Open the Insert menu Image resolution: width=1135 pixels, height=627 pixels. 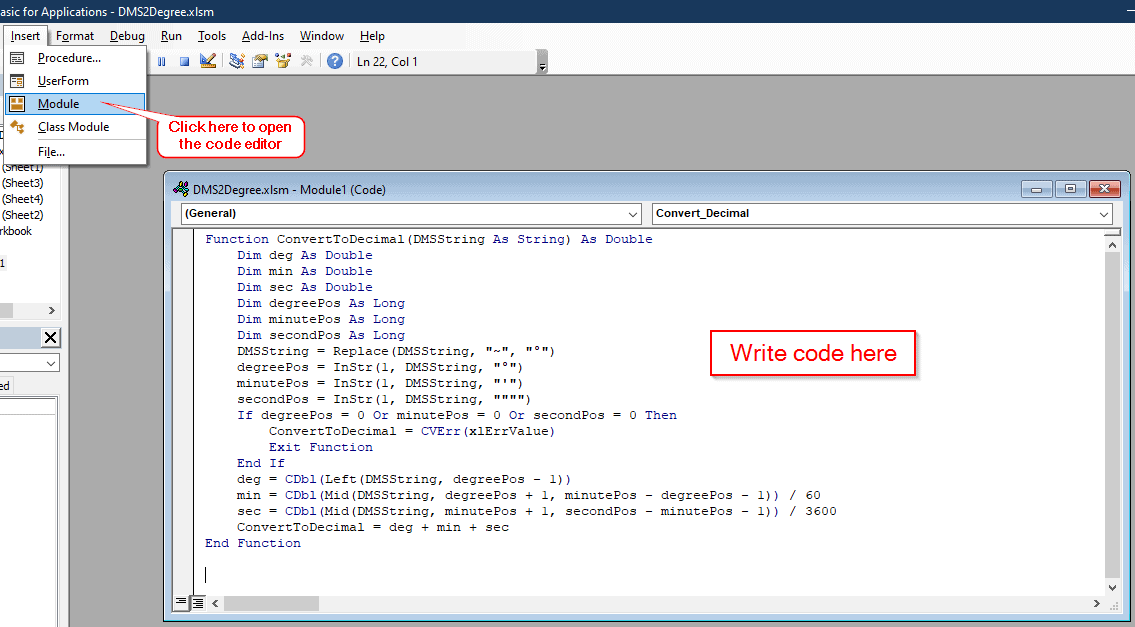point(25,35)
